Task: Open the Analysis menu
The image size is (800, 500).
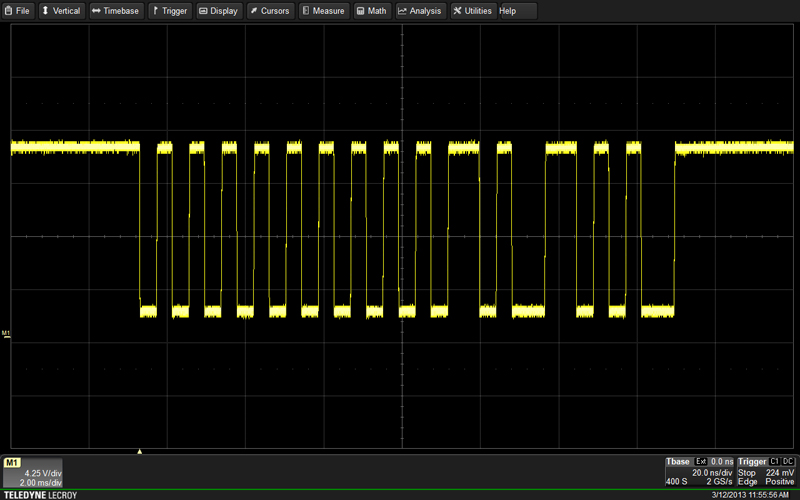Action: [419, 11]
